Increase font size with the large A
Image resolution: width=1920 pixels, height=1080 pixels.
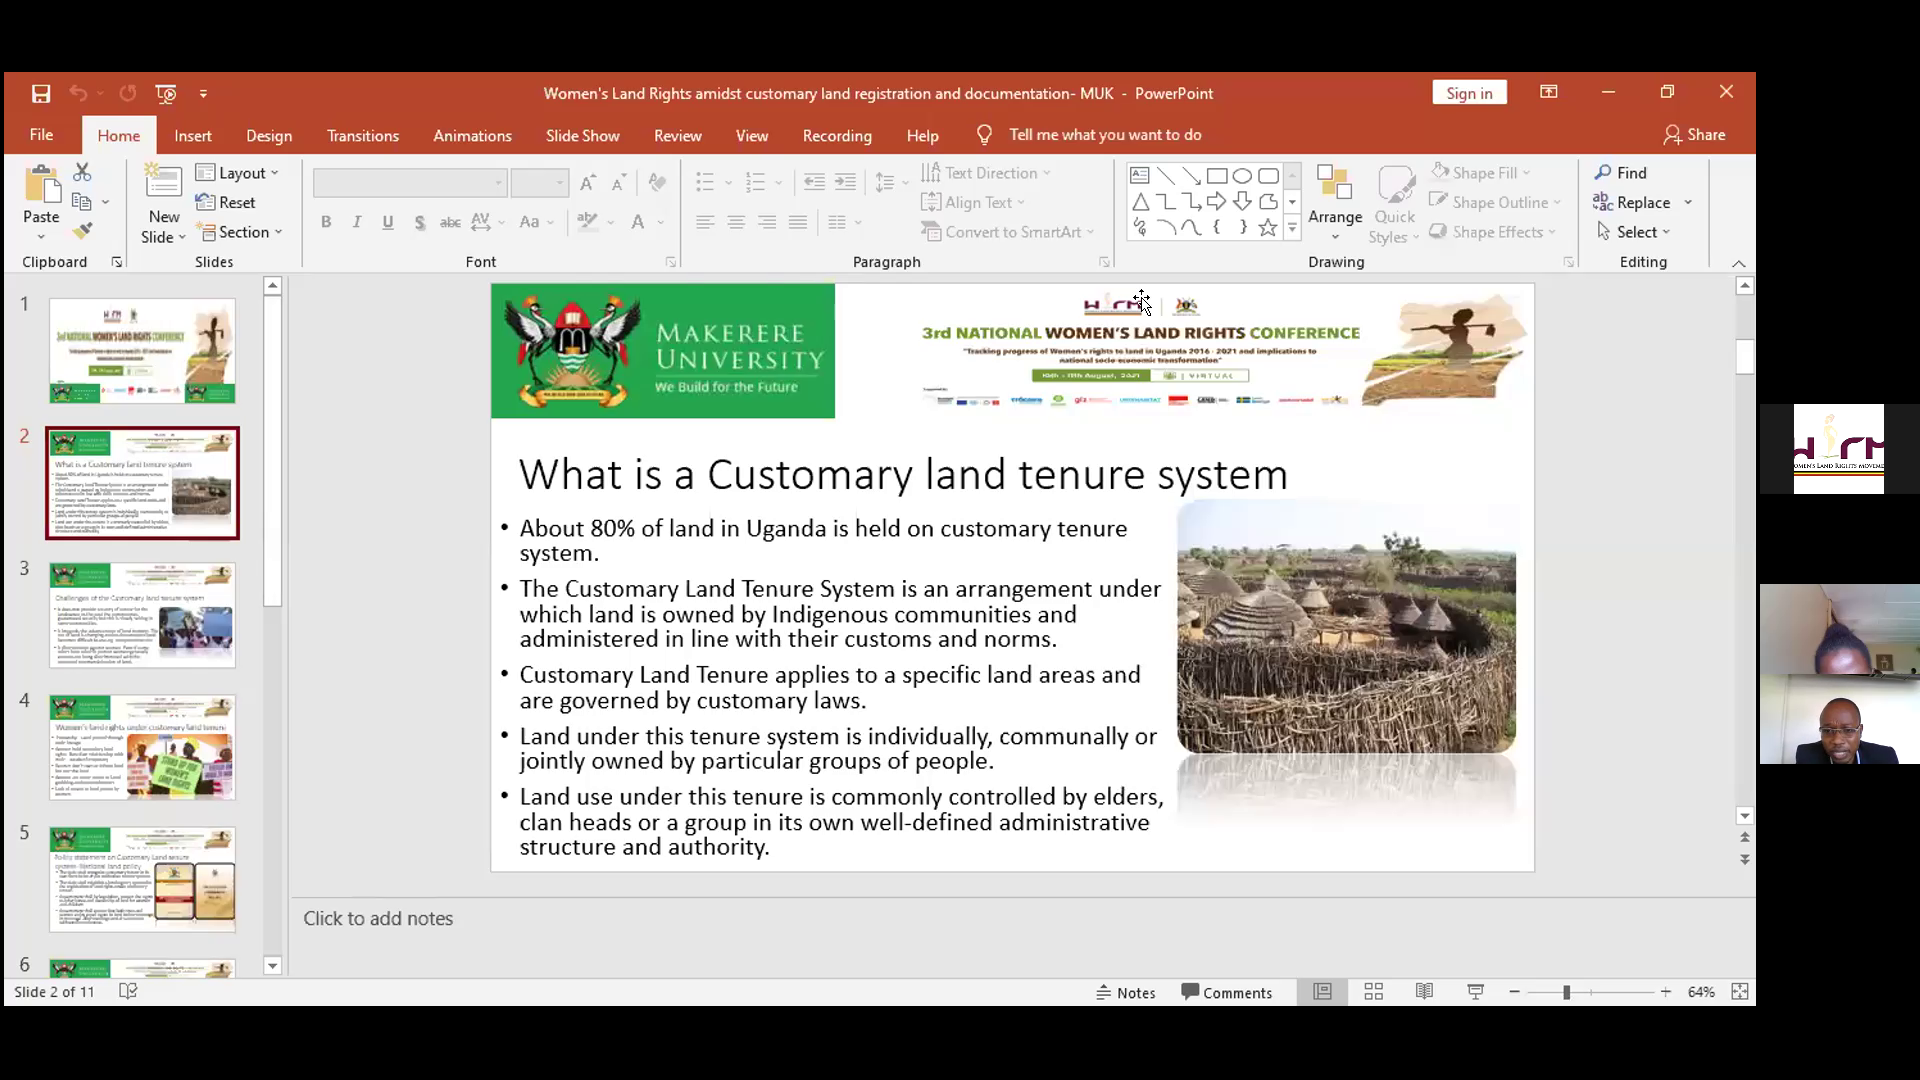(588, 182)
